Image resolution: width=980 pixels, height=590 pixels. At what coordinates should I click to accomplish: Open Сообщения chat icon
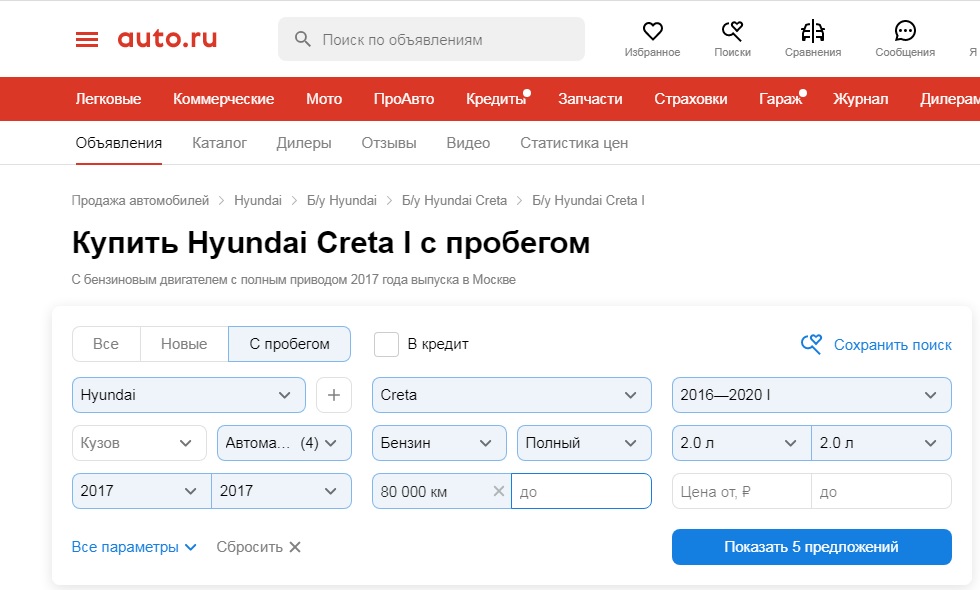(904, 31)
